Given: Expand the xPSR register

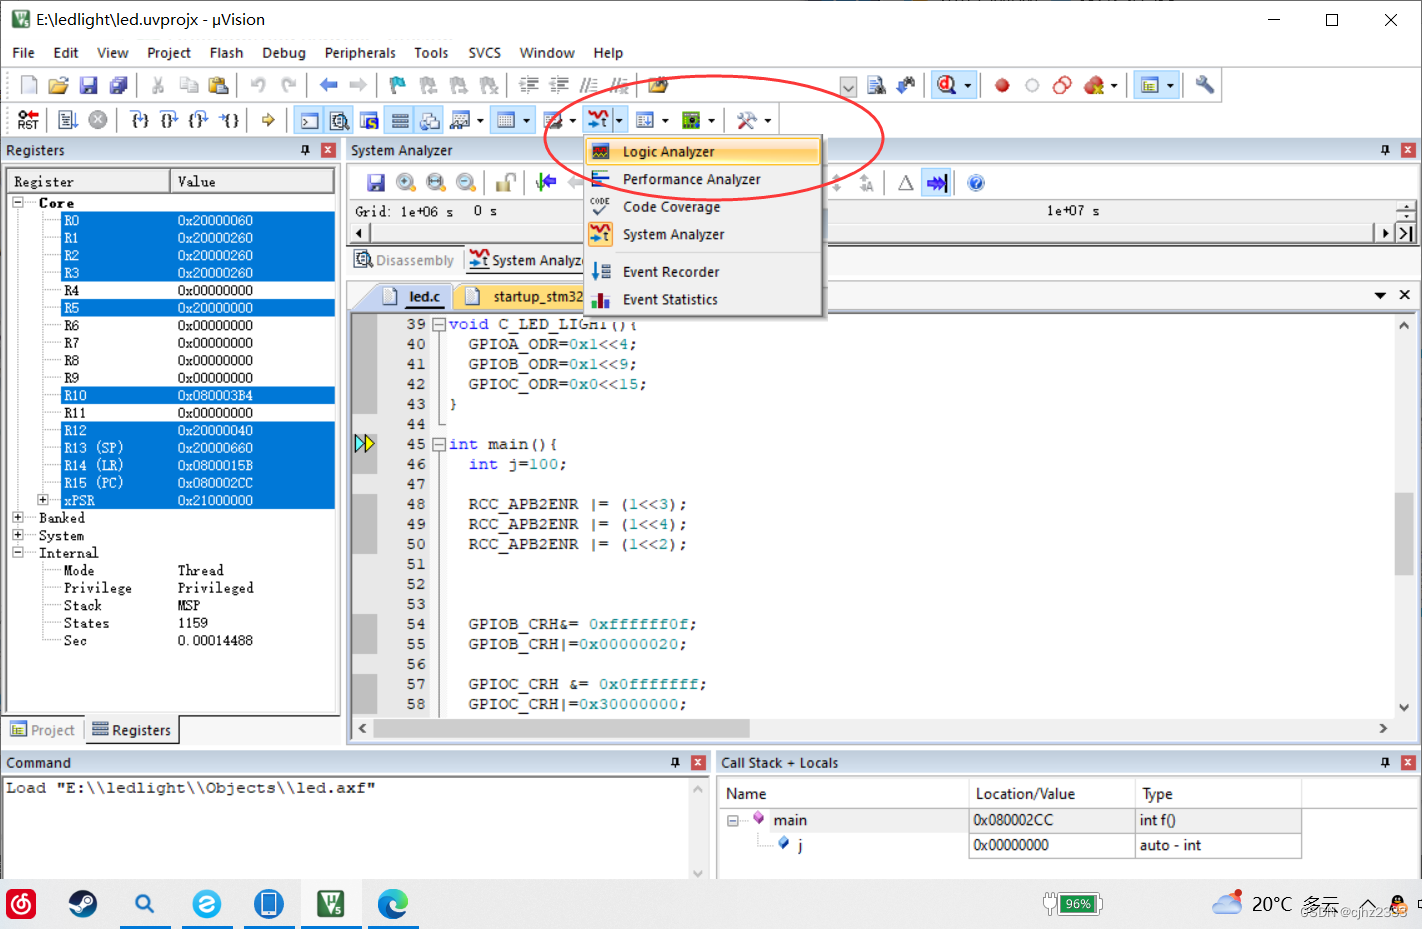Looking at the screenshot, I should [x=43, y=499].
